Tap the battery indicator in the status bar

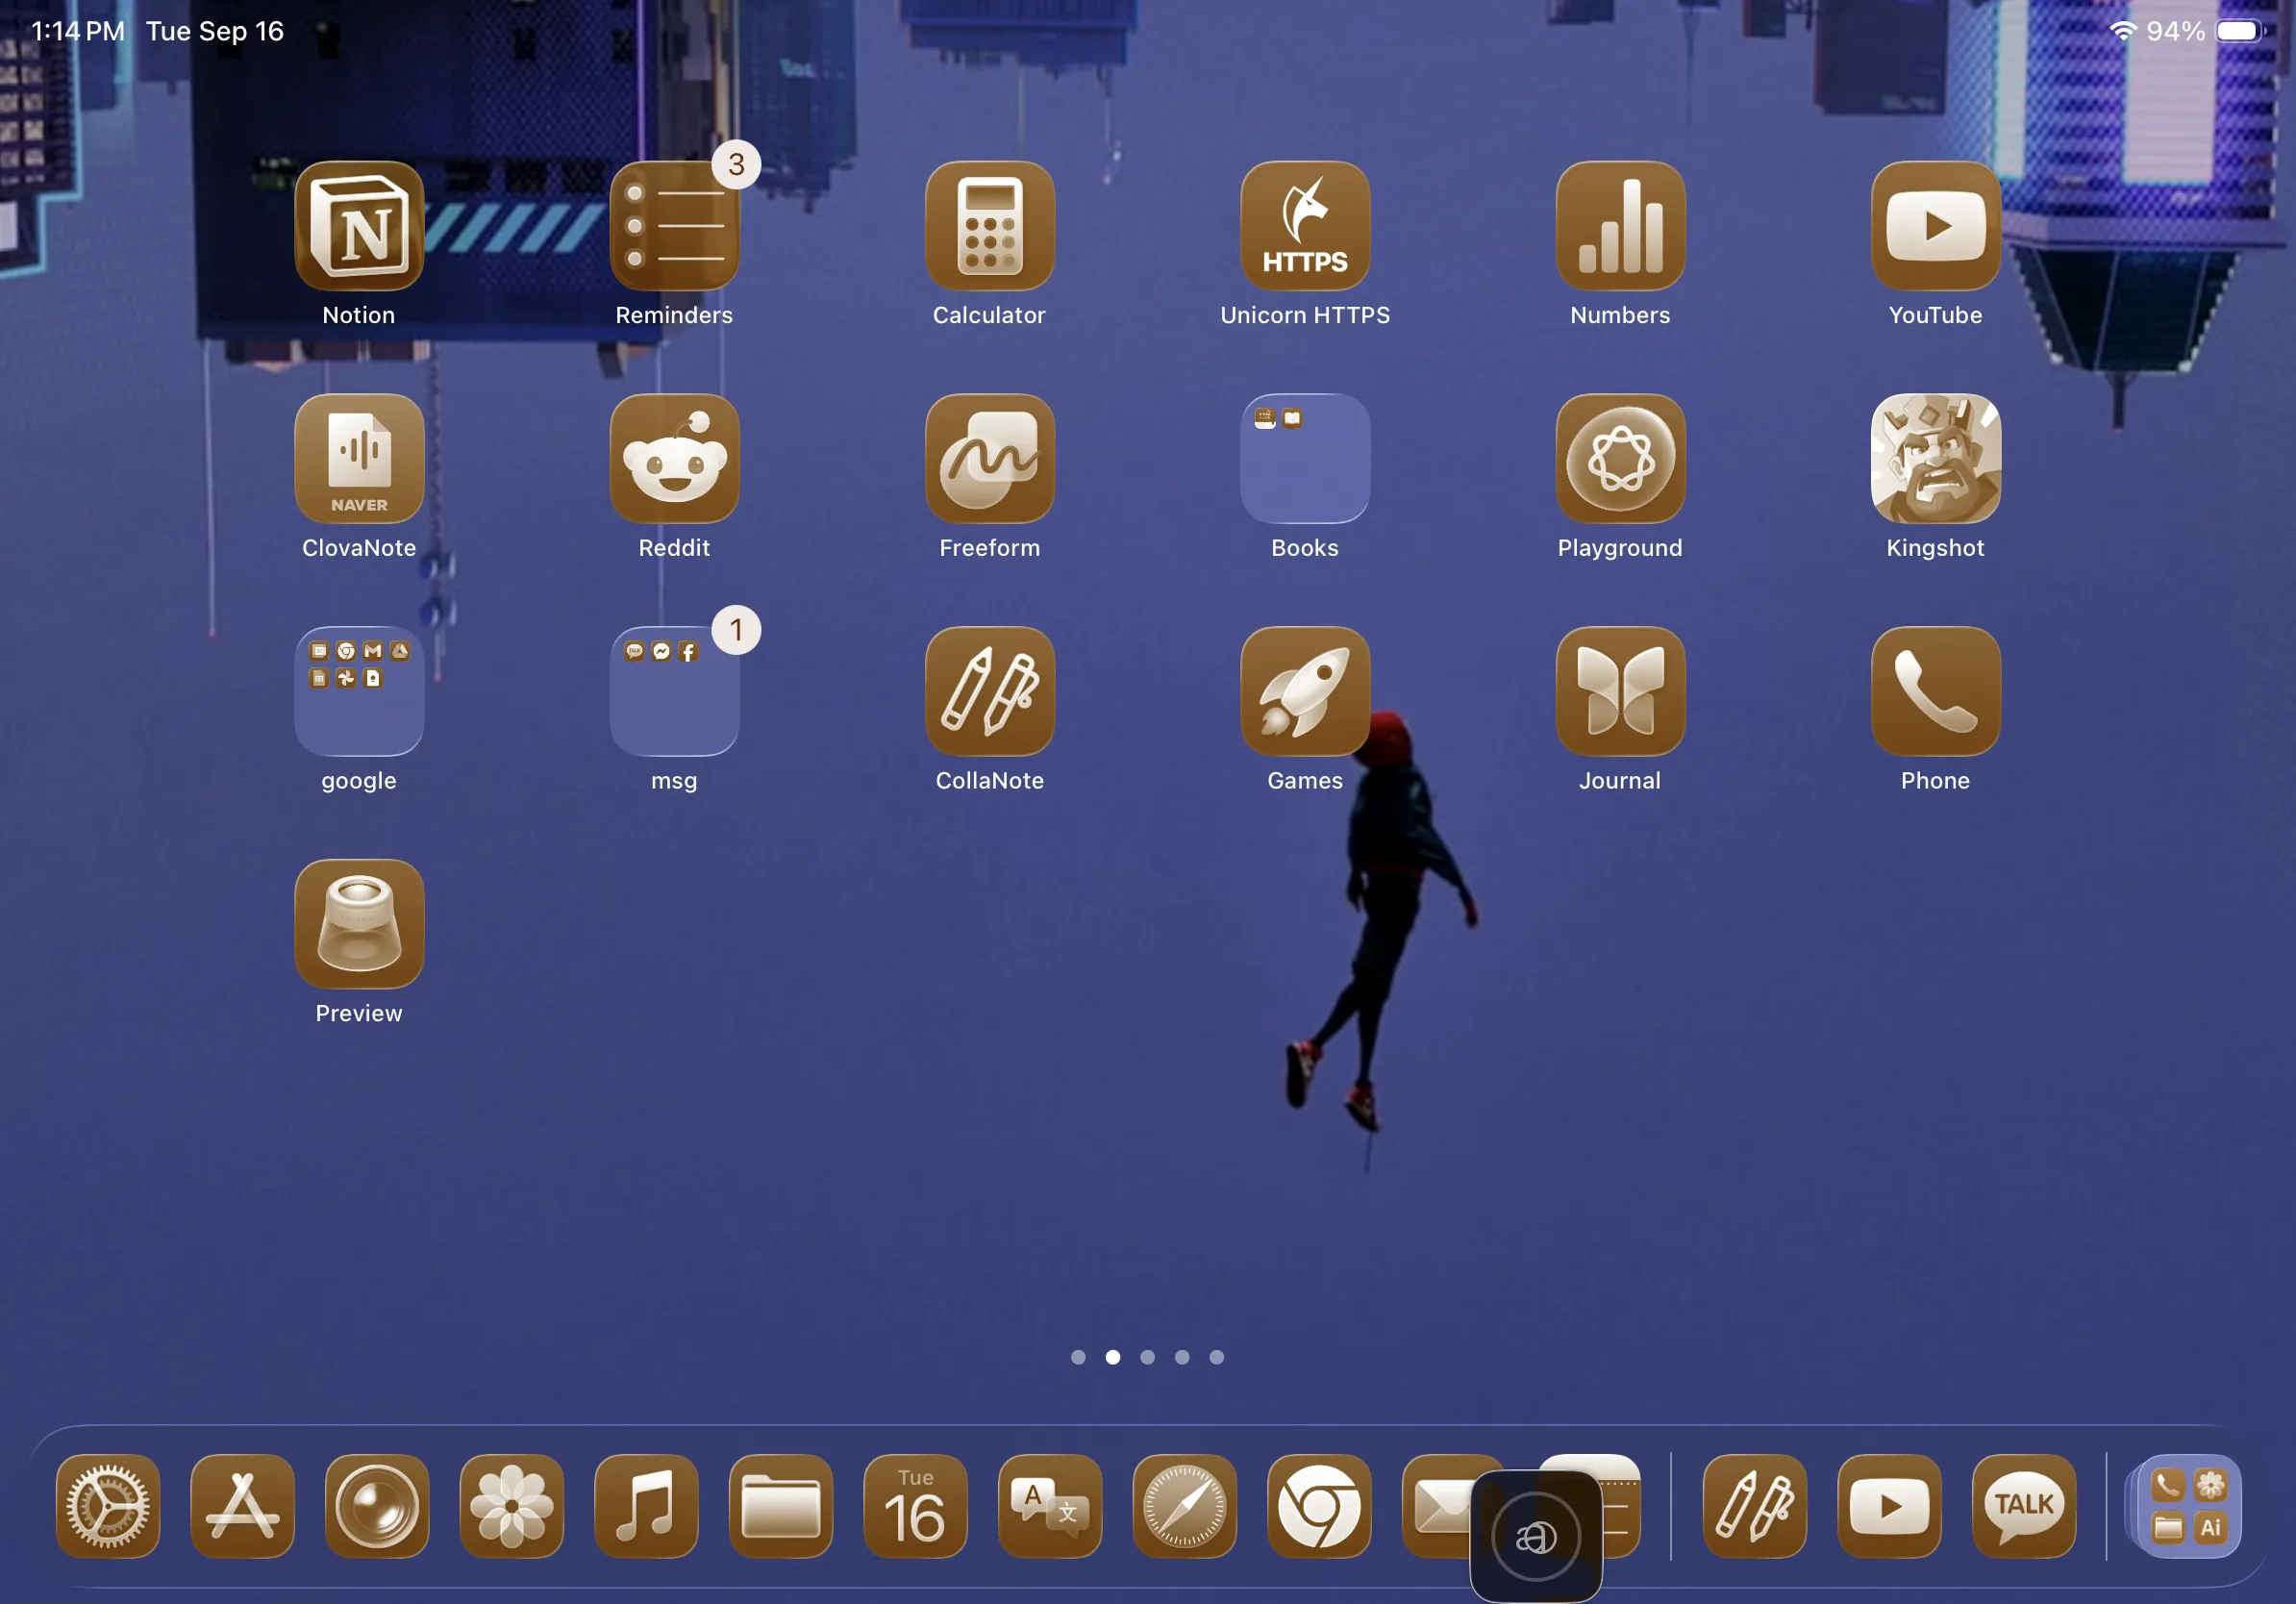2241,31
